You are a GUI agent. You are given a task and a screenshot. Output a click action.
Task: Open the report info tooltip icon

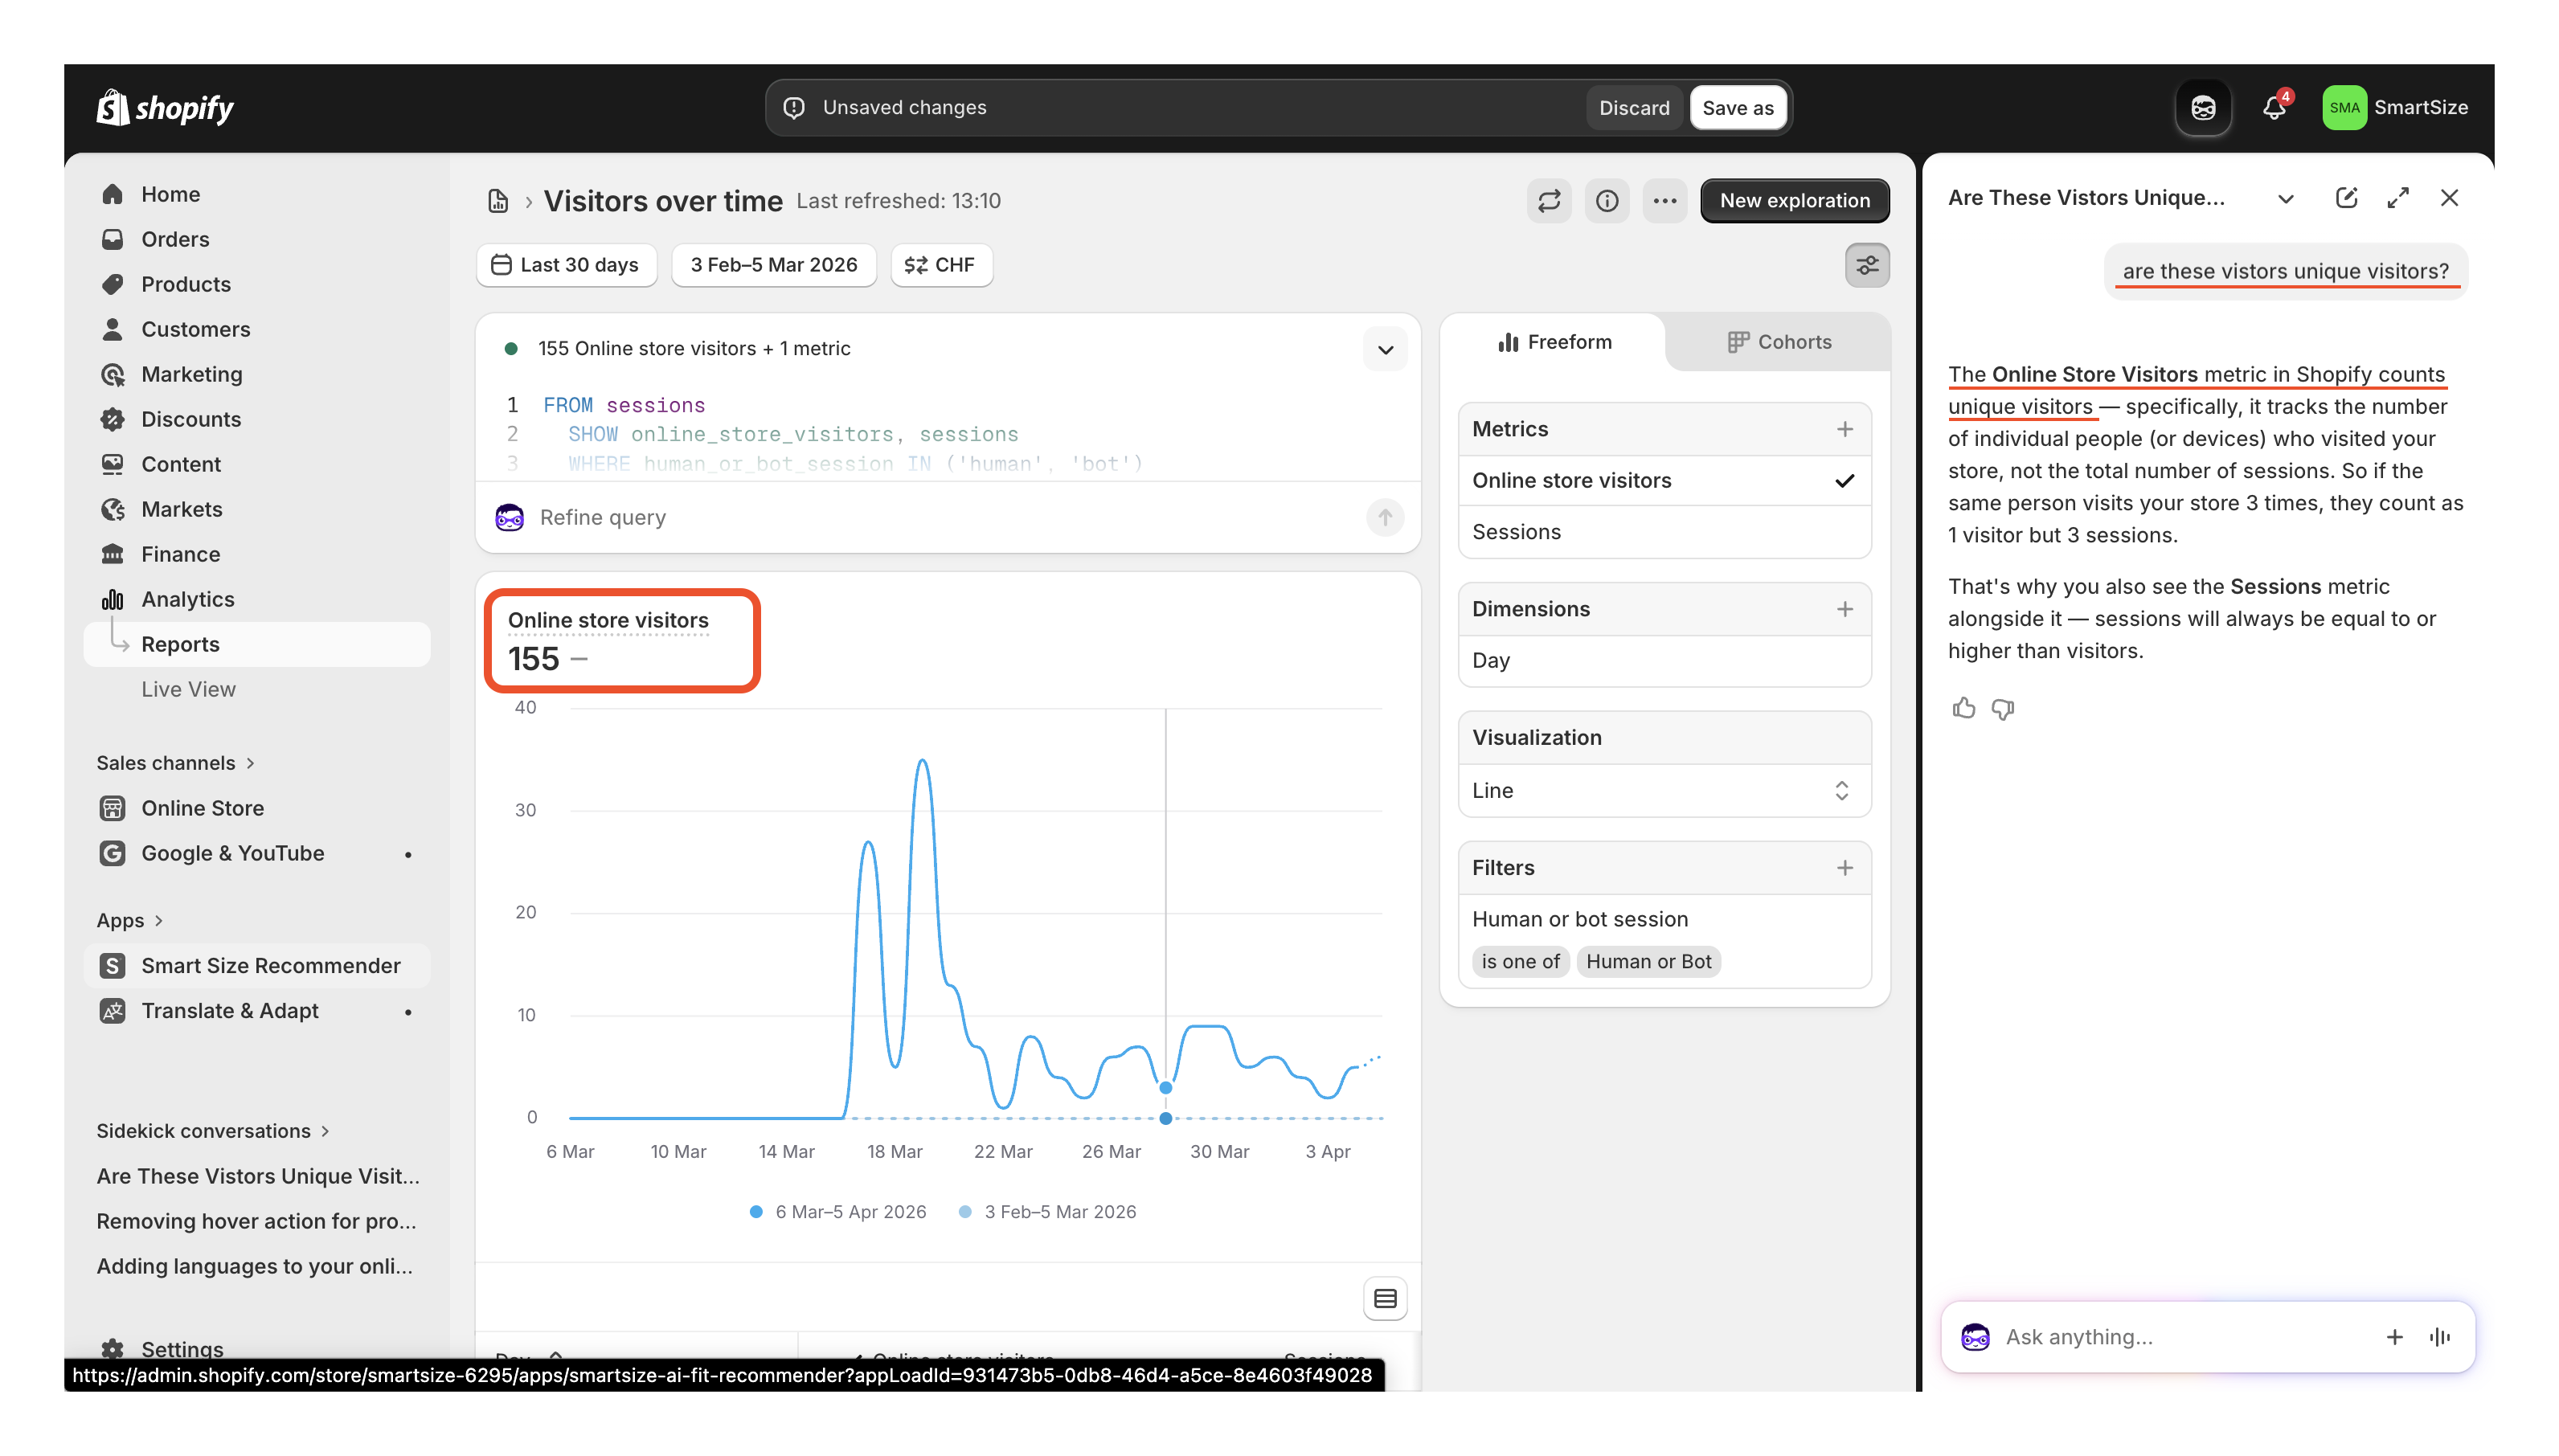1607,200
